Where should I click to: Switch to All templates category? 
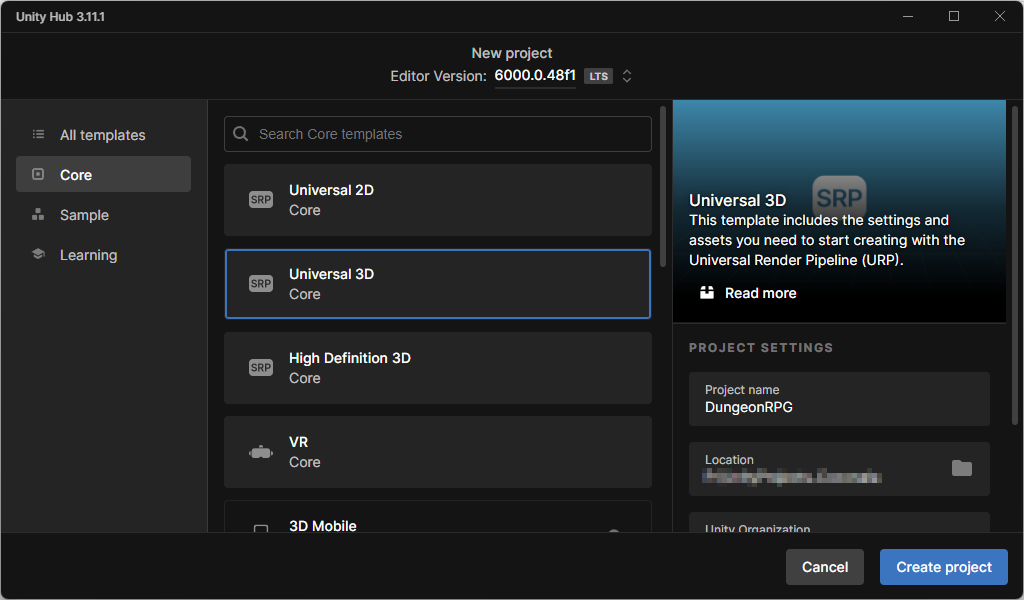(x=102, y=135)
